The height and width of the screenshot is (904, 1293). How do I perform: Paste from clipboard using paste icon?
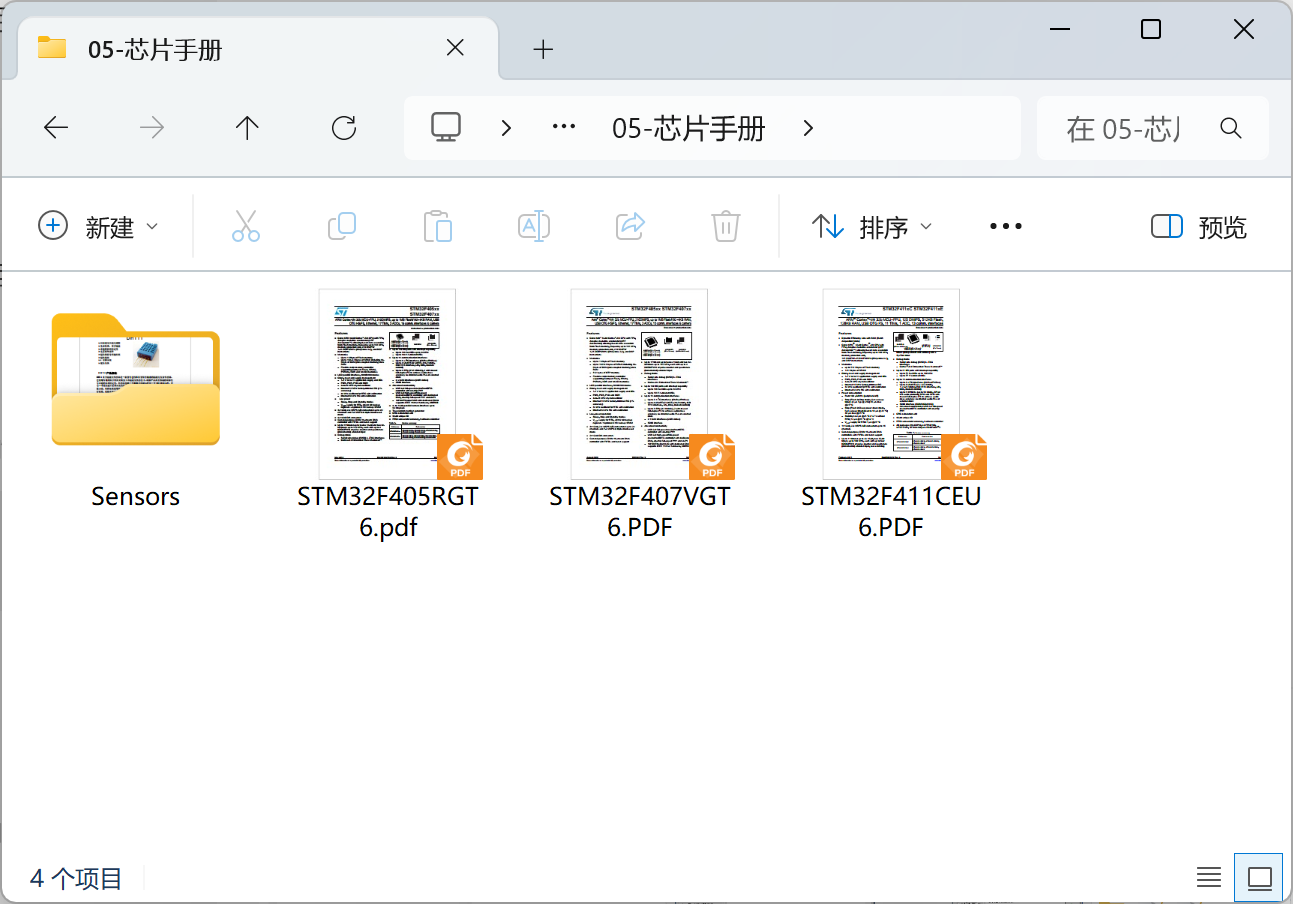[x=438, y=226]
